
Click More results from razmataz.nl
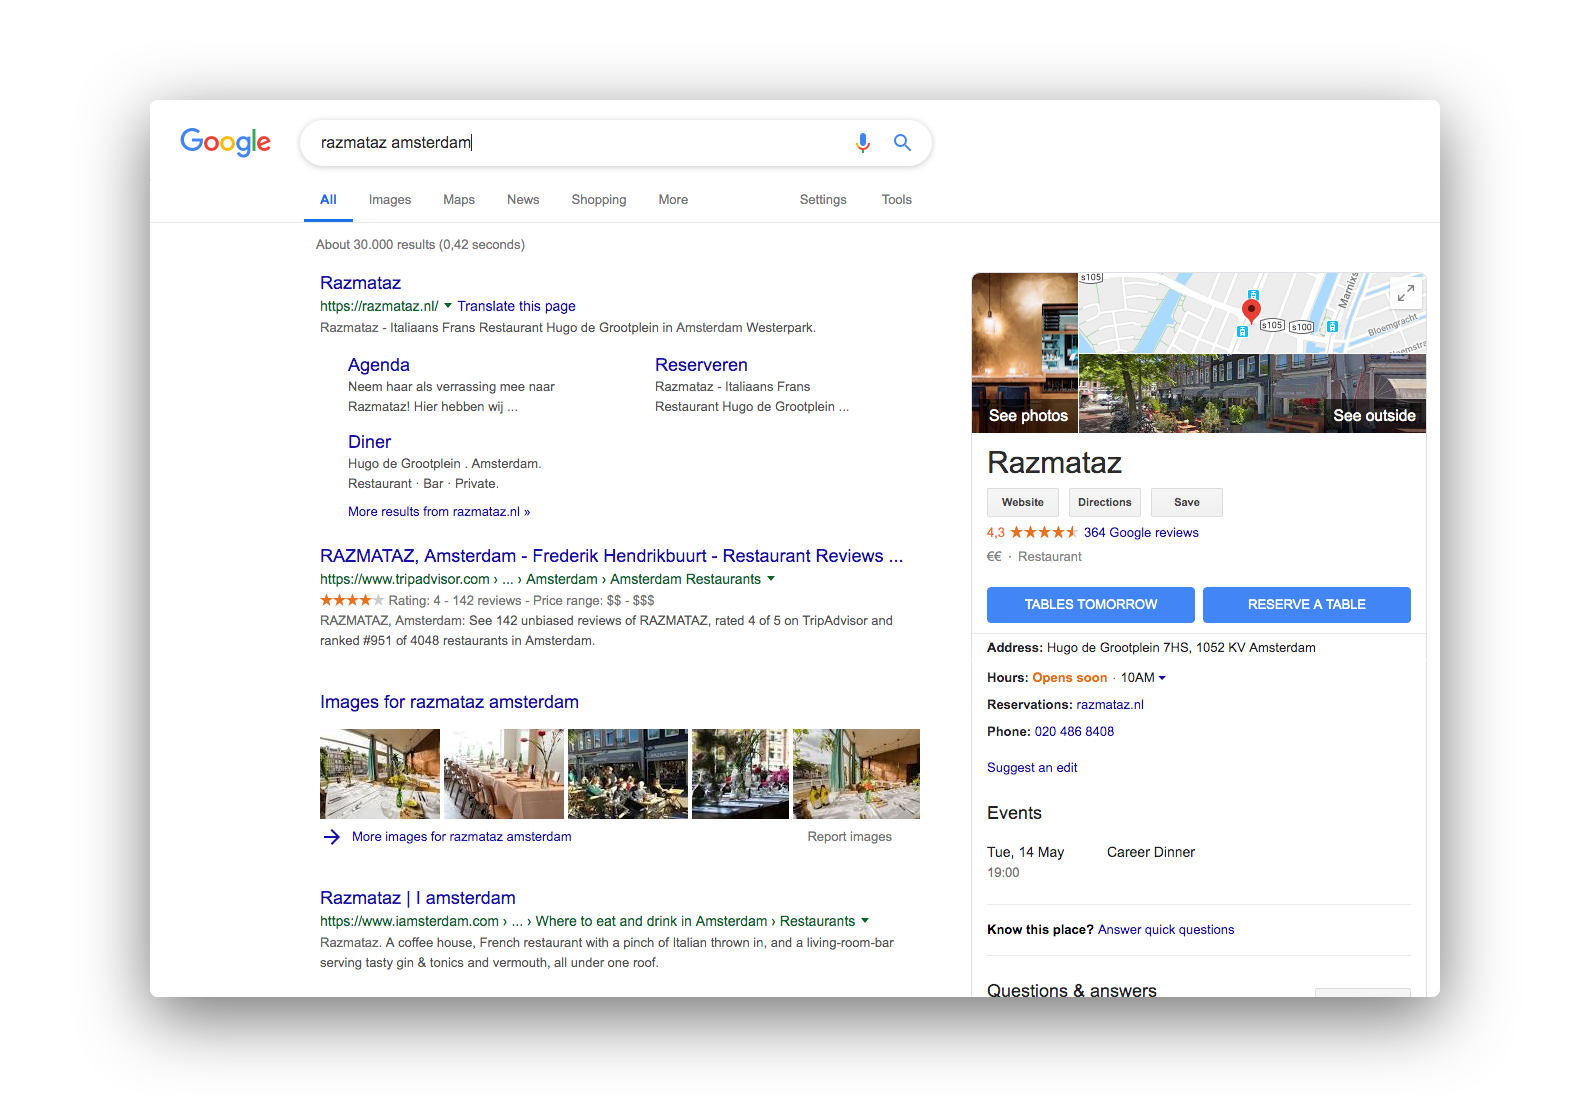(439, 511)
